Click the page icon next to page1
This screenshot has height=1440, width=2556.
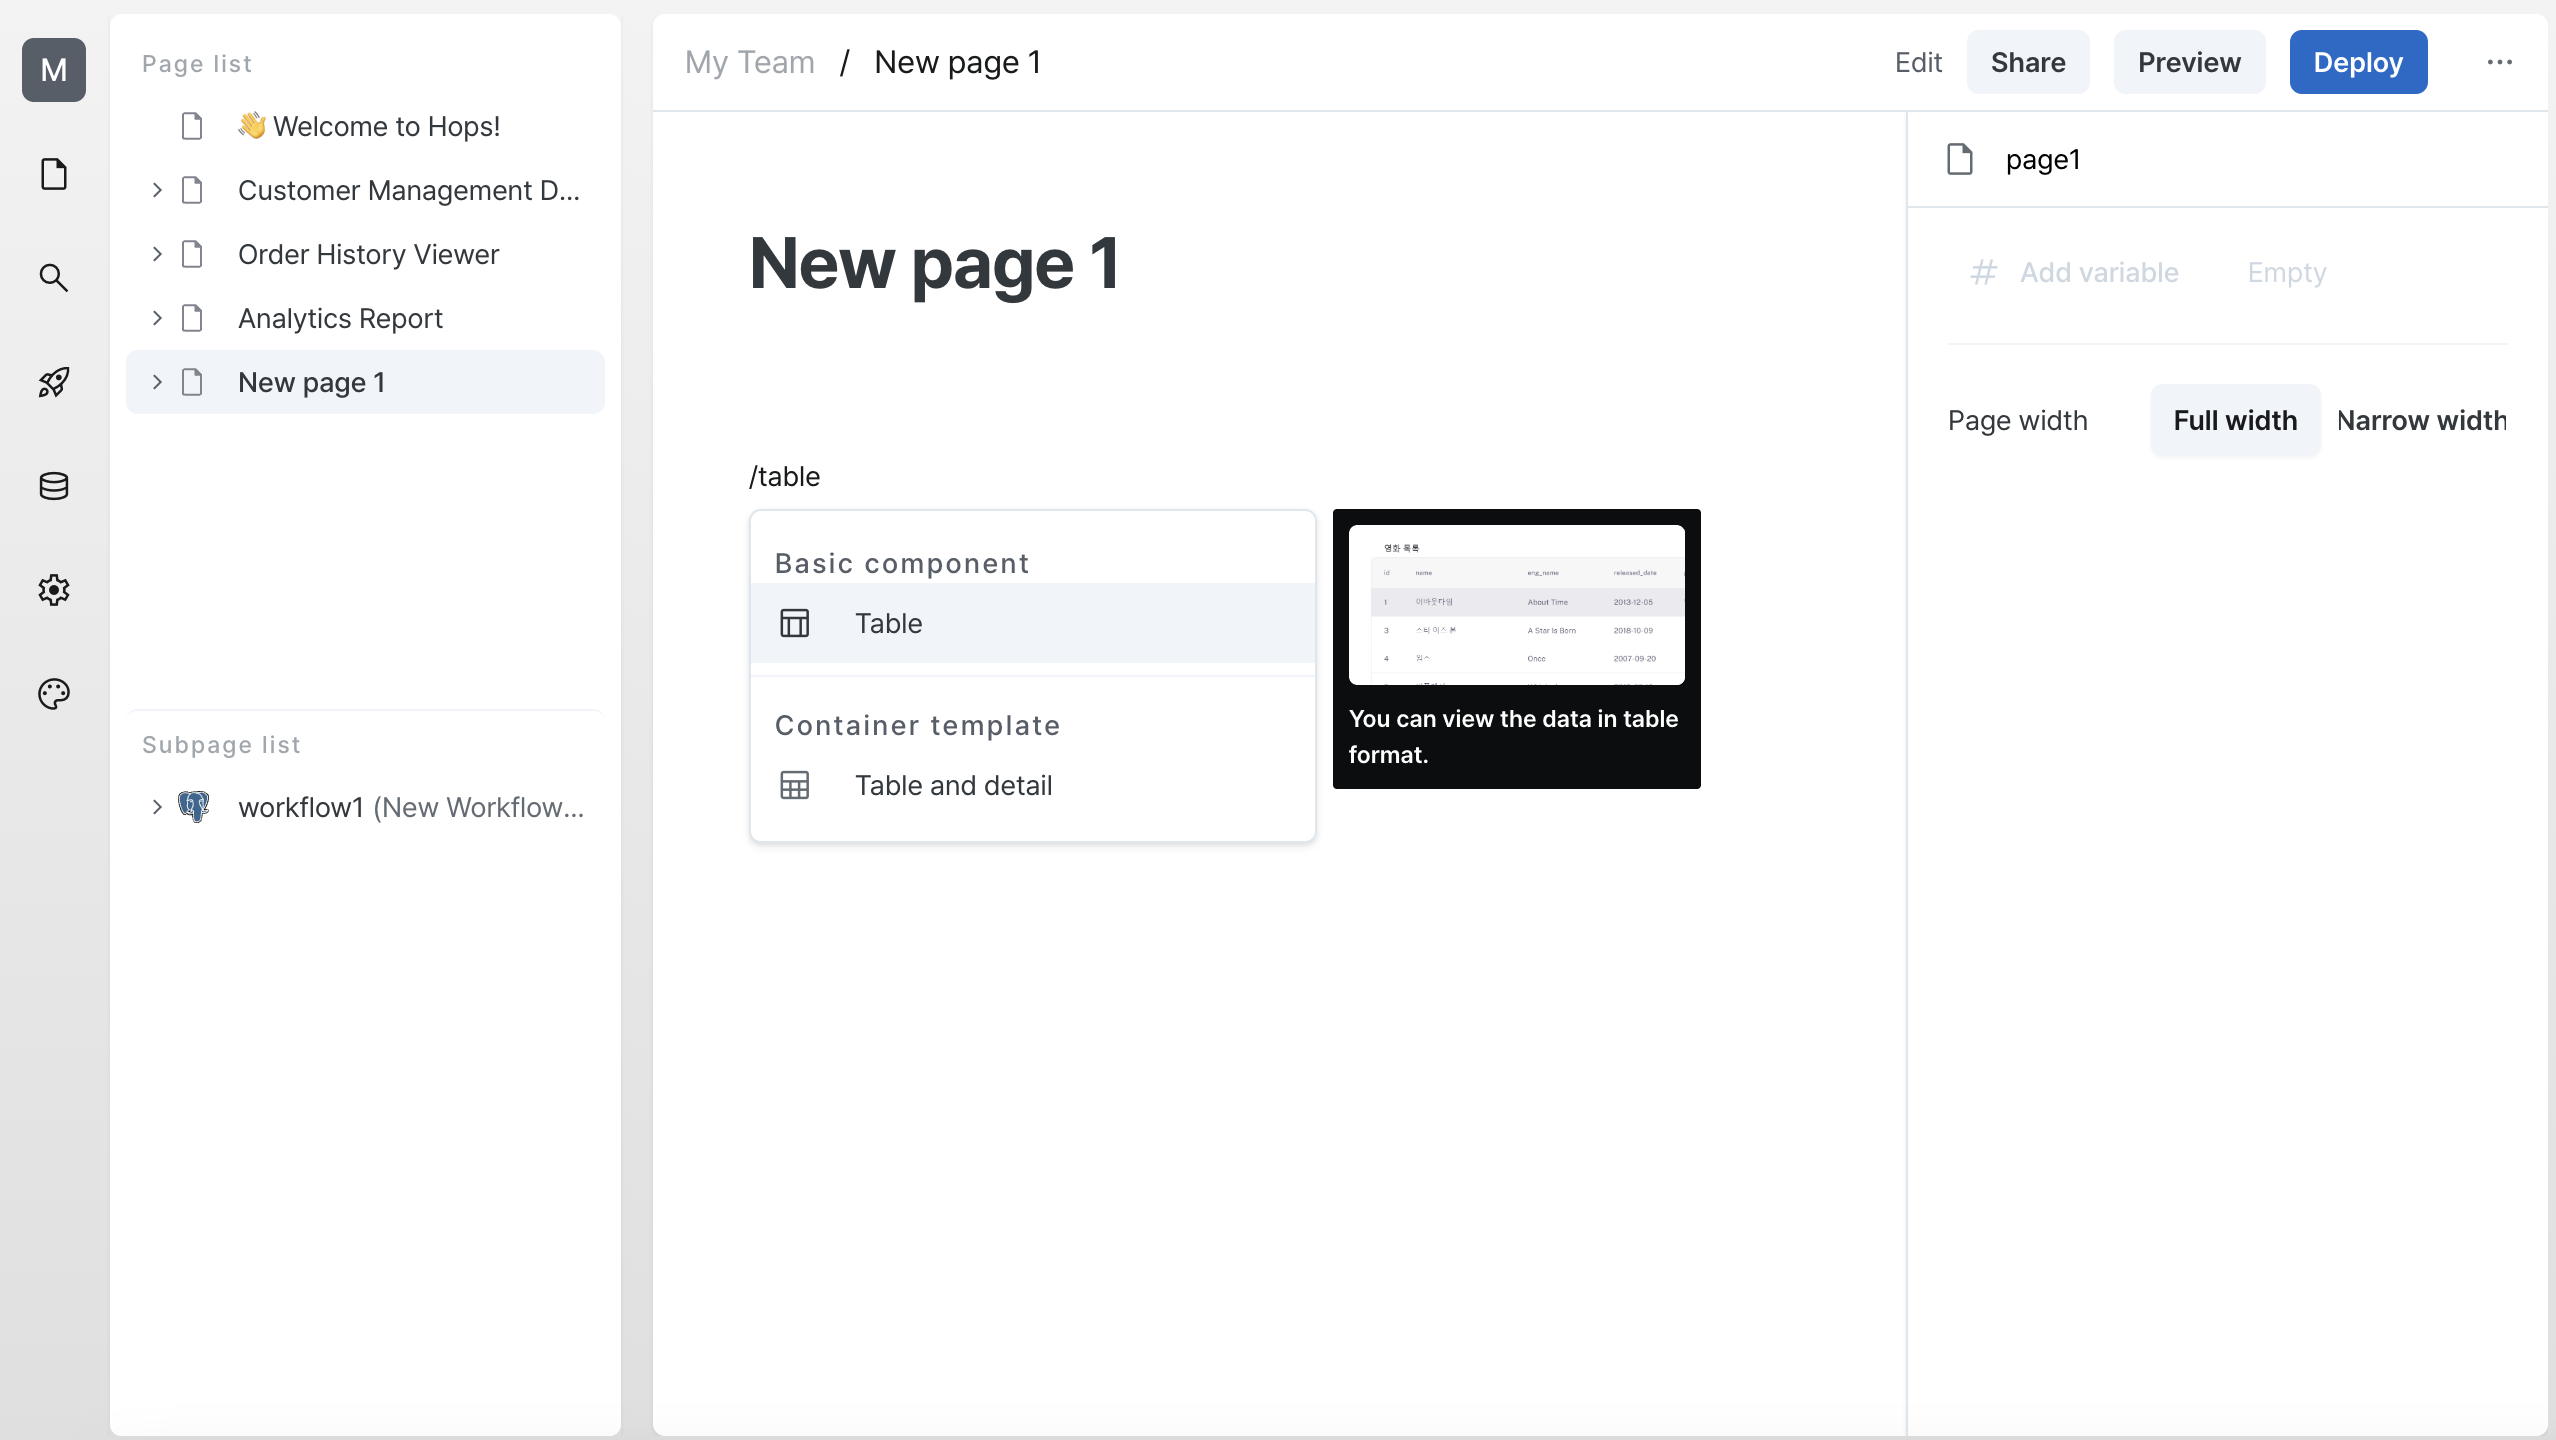point(1960,159)
